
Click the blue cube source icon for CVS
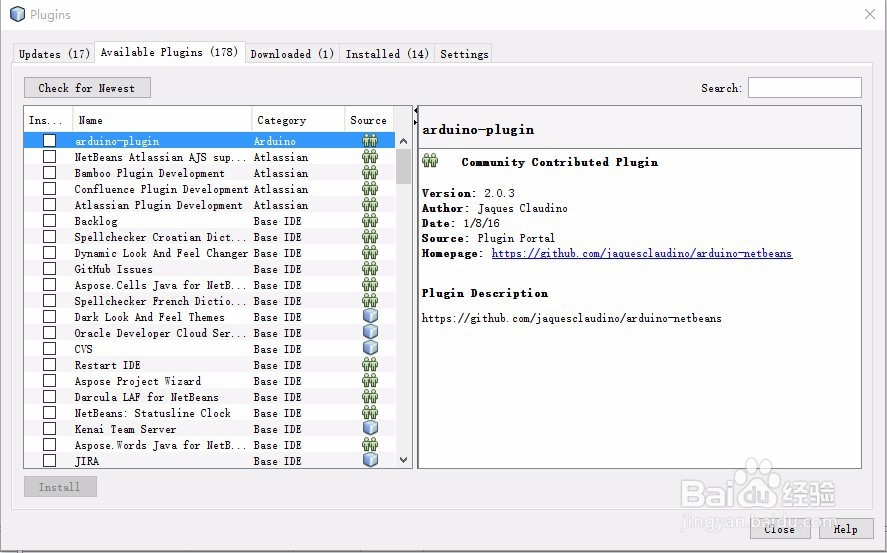coord(370,348)
